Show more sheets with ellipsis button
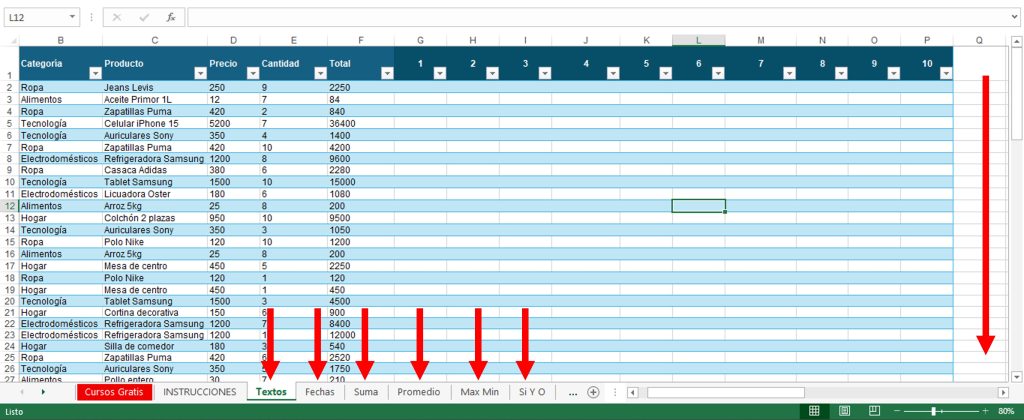Viewport: 1024px width, 420px height. pyautogui.click(x=572, y=392)
